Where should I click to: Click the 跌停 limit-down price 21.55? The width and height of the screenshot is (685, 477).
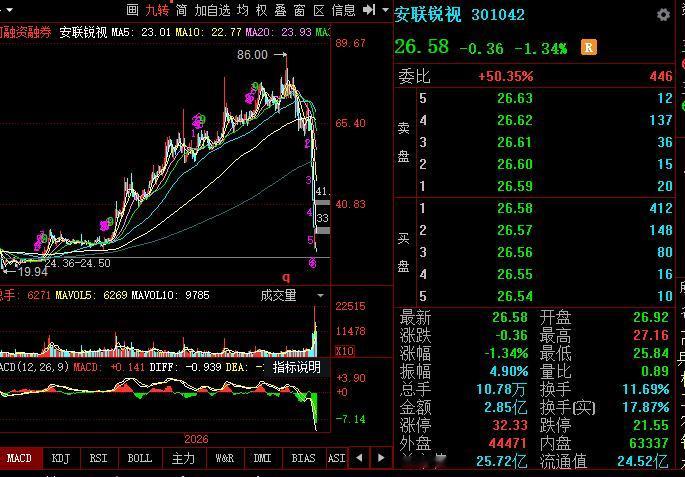tap(651, 425)
